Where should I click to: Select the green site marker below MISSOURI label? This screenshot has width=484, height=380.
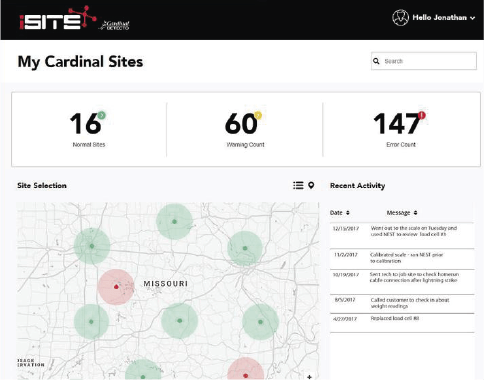[180, 321]
